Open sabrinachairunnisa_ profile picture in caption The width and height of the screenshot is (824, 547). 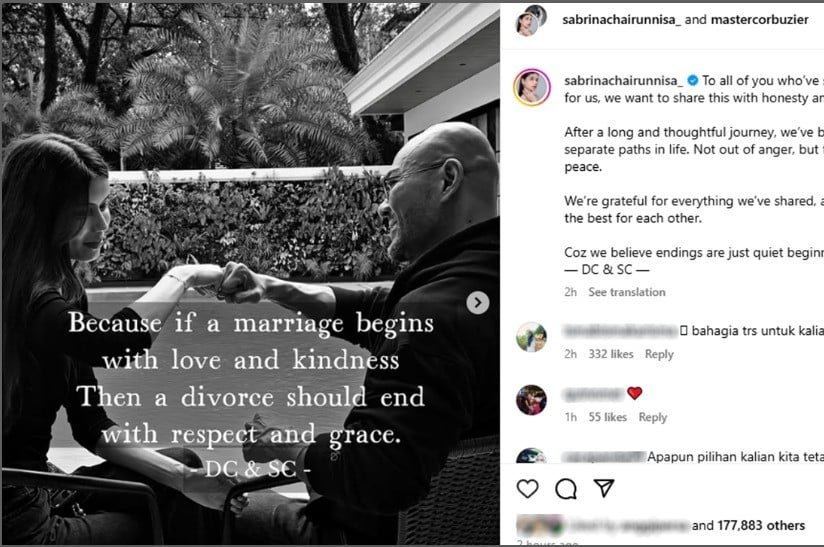(532, 87)
